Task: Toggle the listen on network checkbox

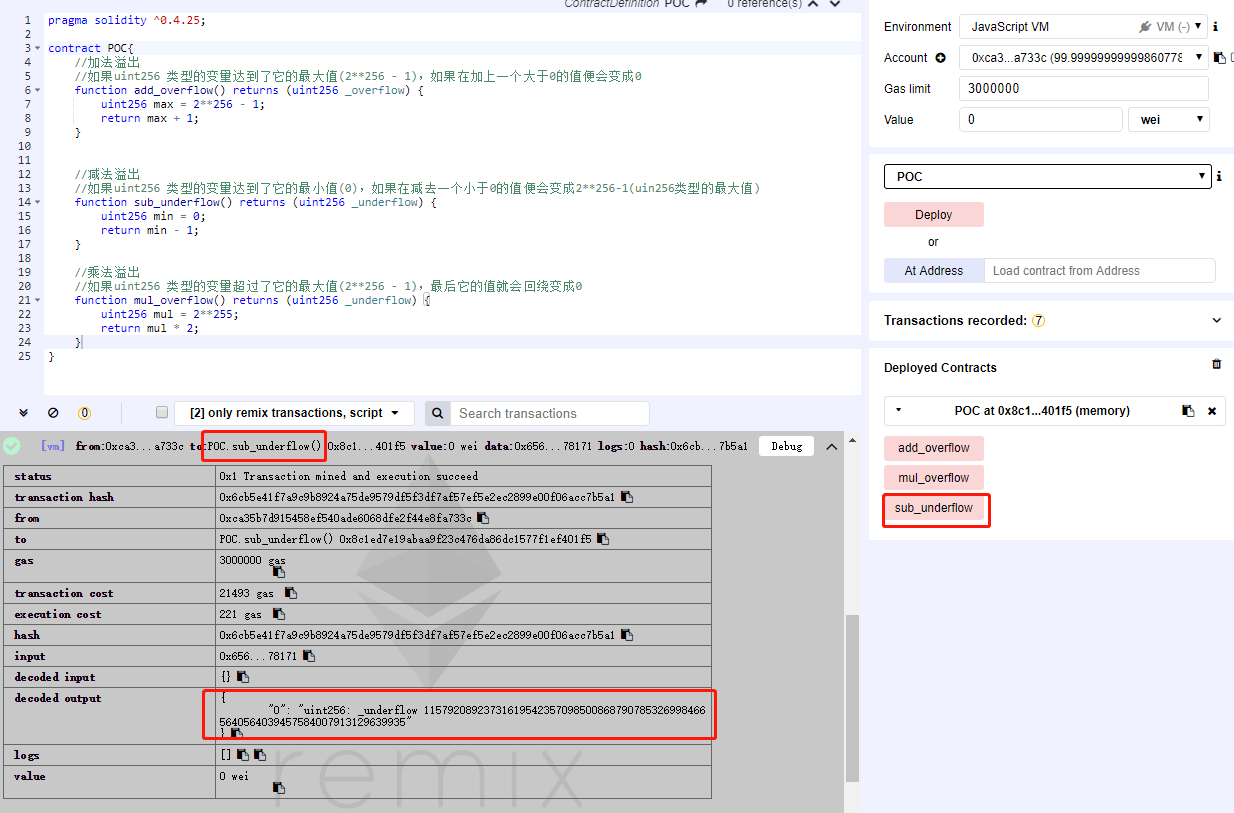Action: [x=162, y=413]
